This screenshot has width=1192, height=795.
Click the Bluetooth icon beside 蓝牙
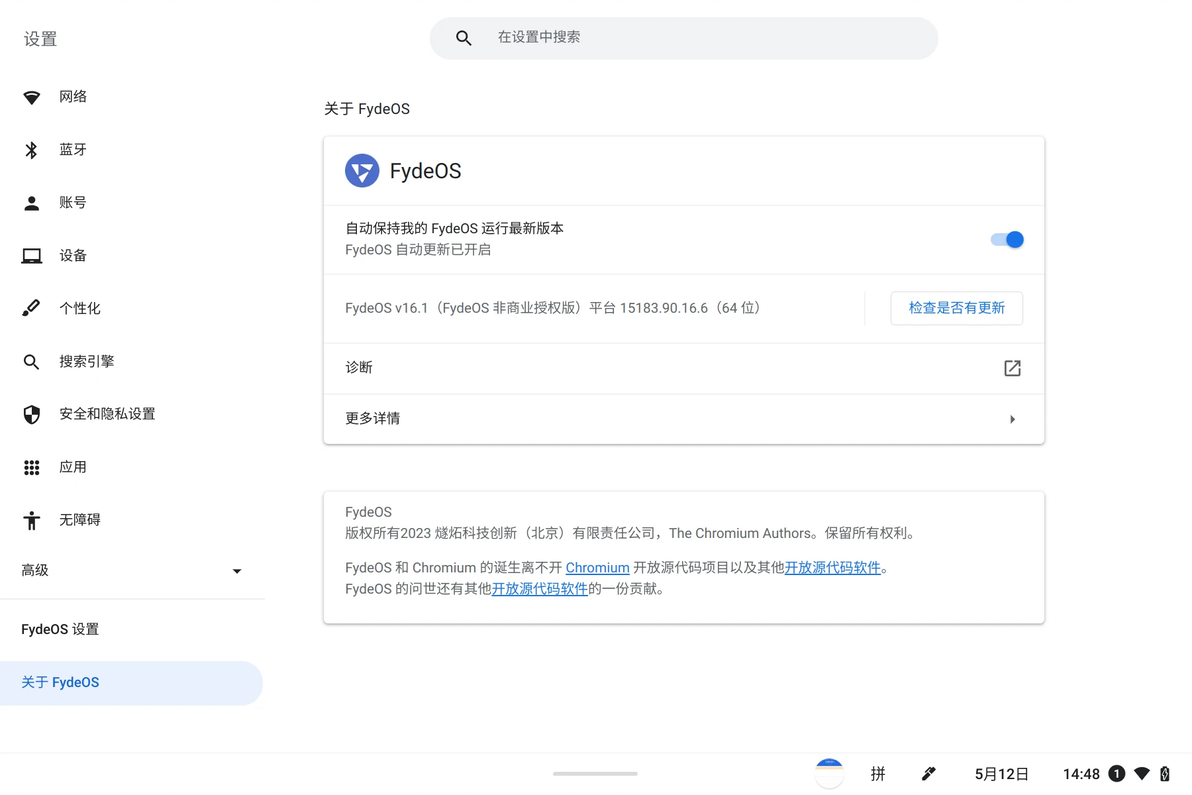click(x=31, y=150)
